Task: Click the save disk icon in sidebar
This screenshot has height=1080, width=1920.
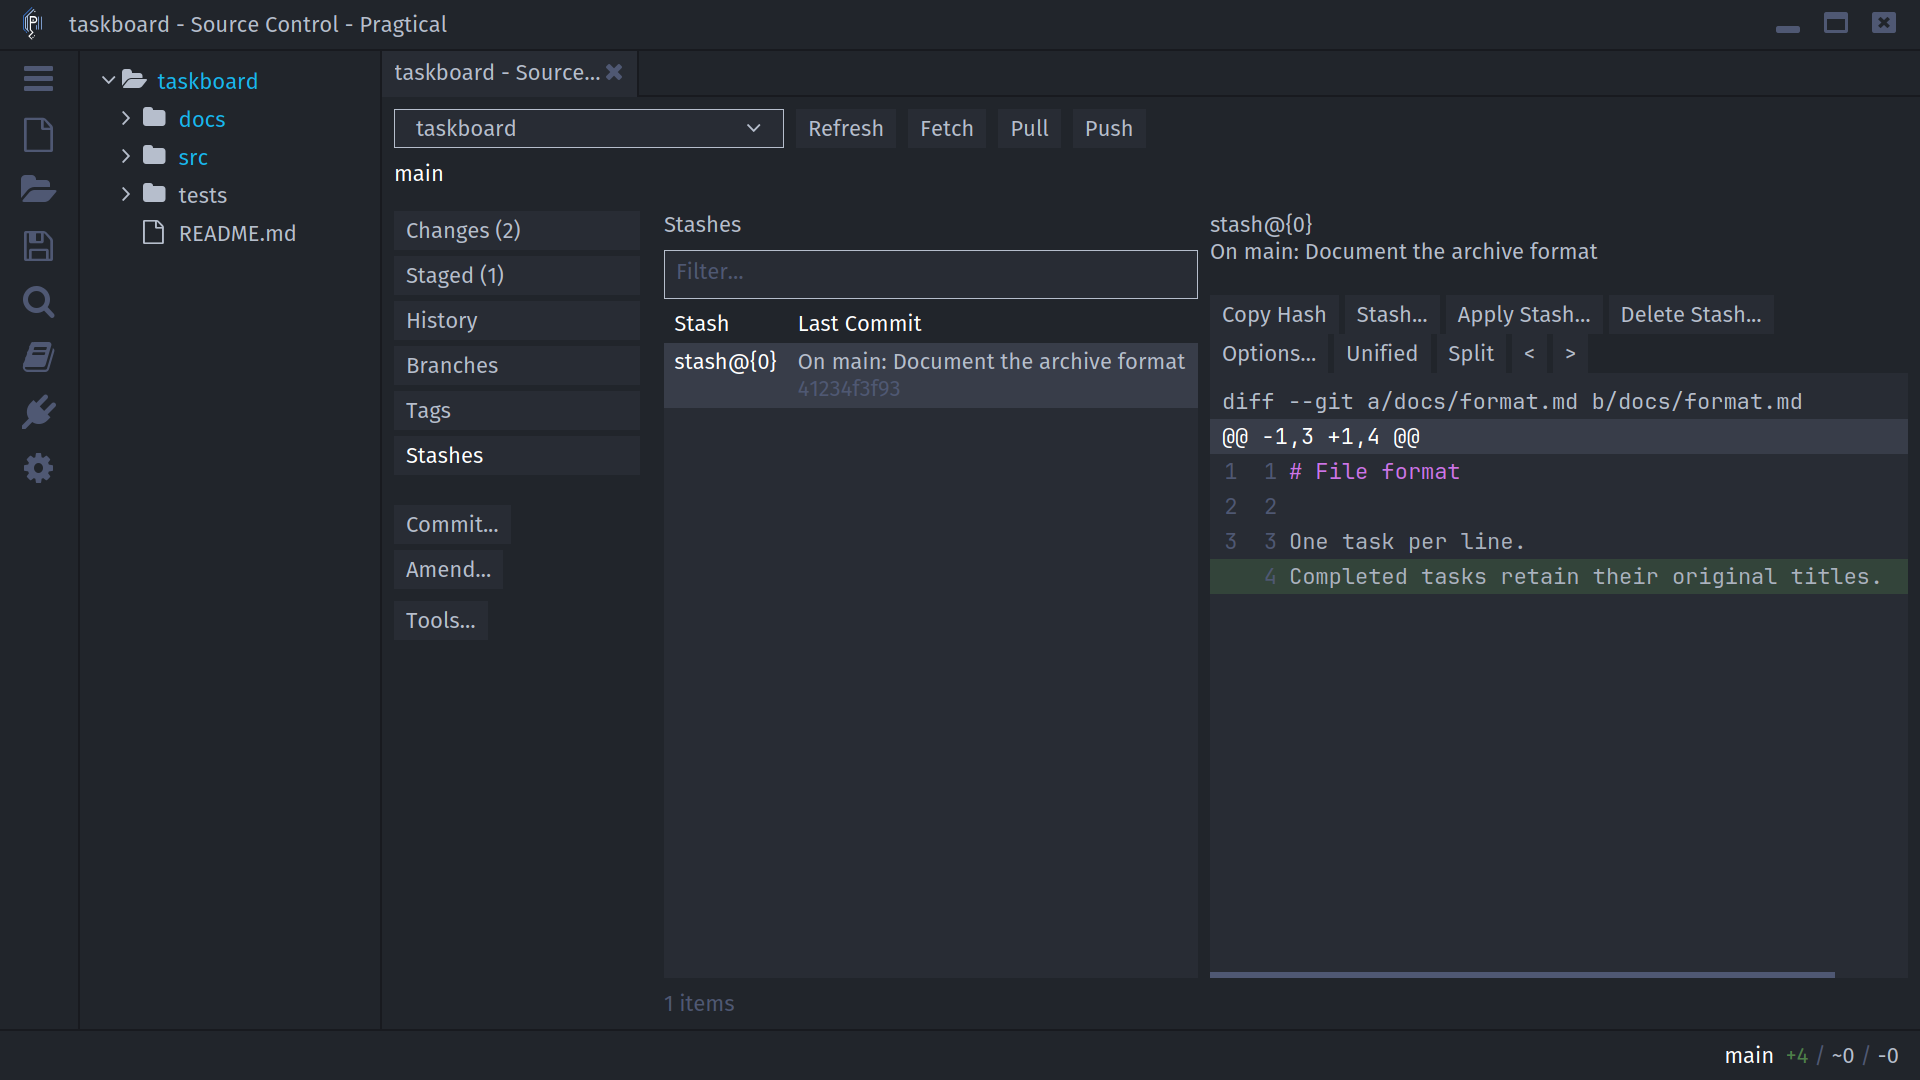Action: click(38, 246)
